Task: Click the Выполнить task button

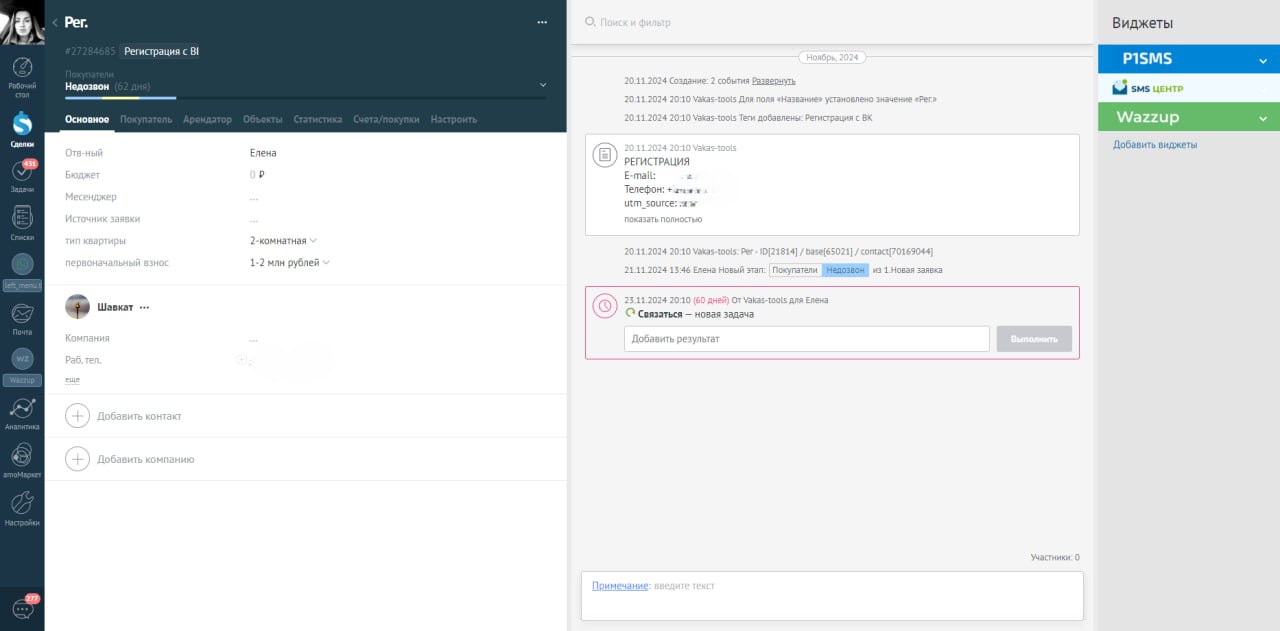Action: pyautogui.click(x=1034, y=339)
